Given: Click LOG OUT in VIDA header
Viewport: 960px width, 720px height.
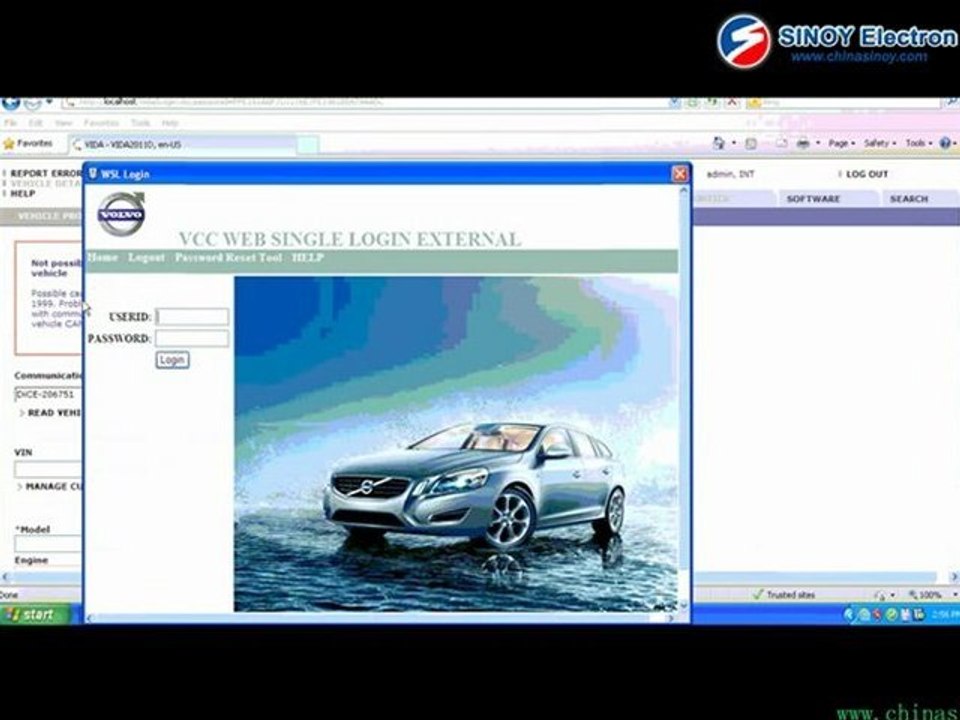Looking at the screenshot, I should (x=866, y=174).
